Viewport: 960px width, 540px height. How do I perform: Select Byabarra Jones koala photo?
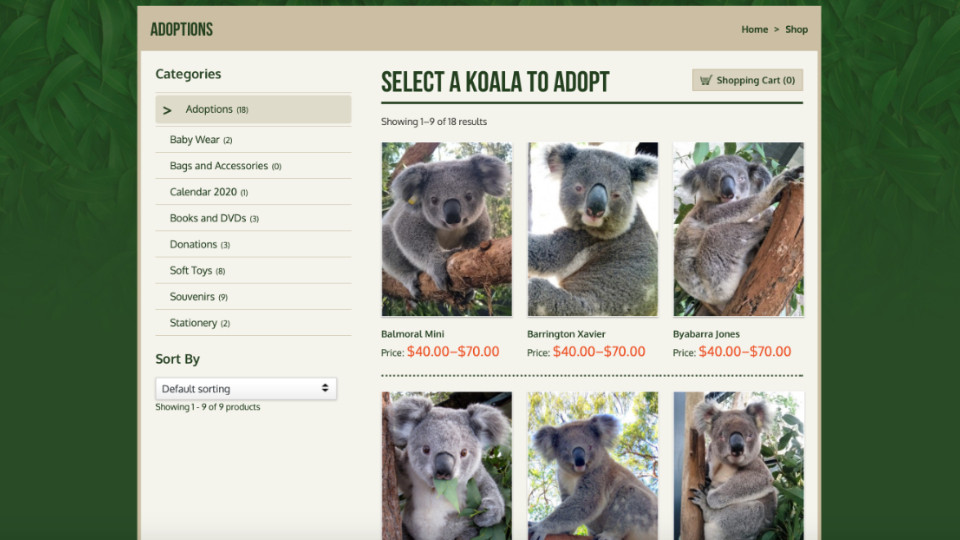click(738, 229)
